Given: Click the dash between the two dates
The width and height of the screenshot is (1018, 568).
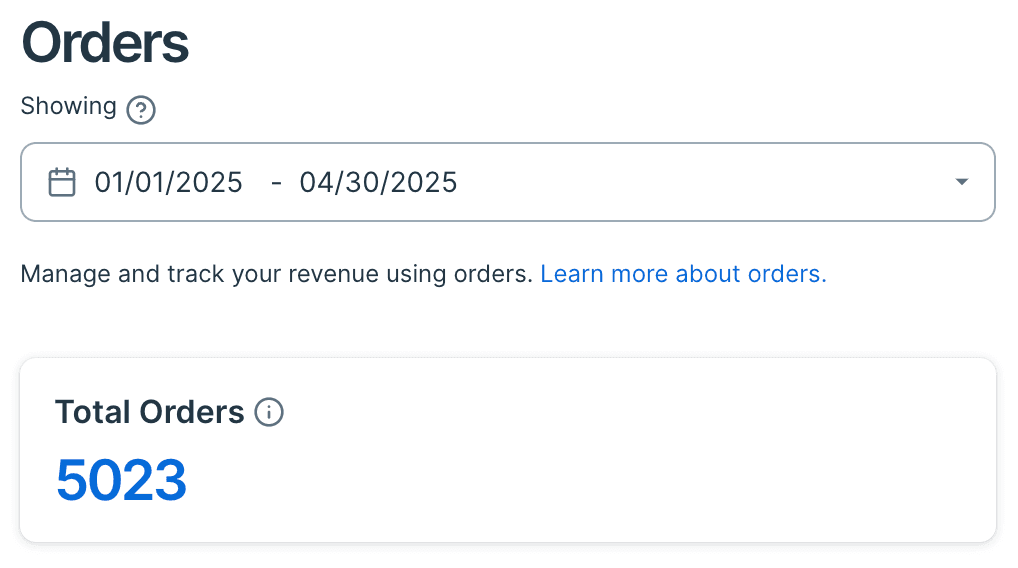Looking at the screenshot, I should tap(276, 184).
